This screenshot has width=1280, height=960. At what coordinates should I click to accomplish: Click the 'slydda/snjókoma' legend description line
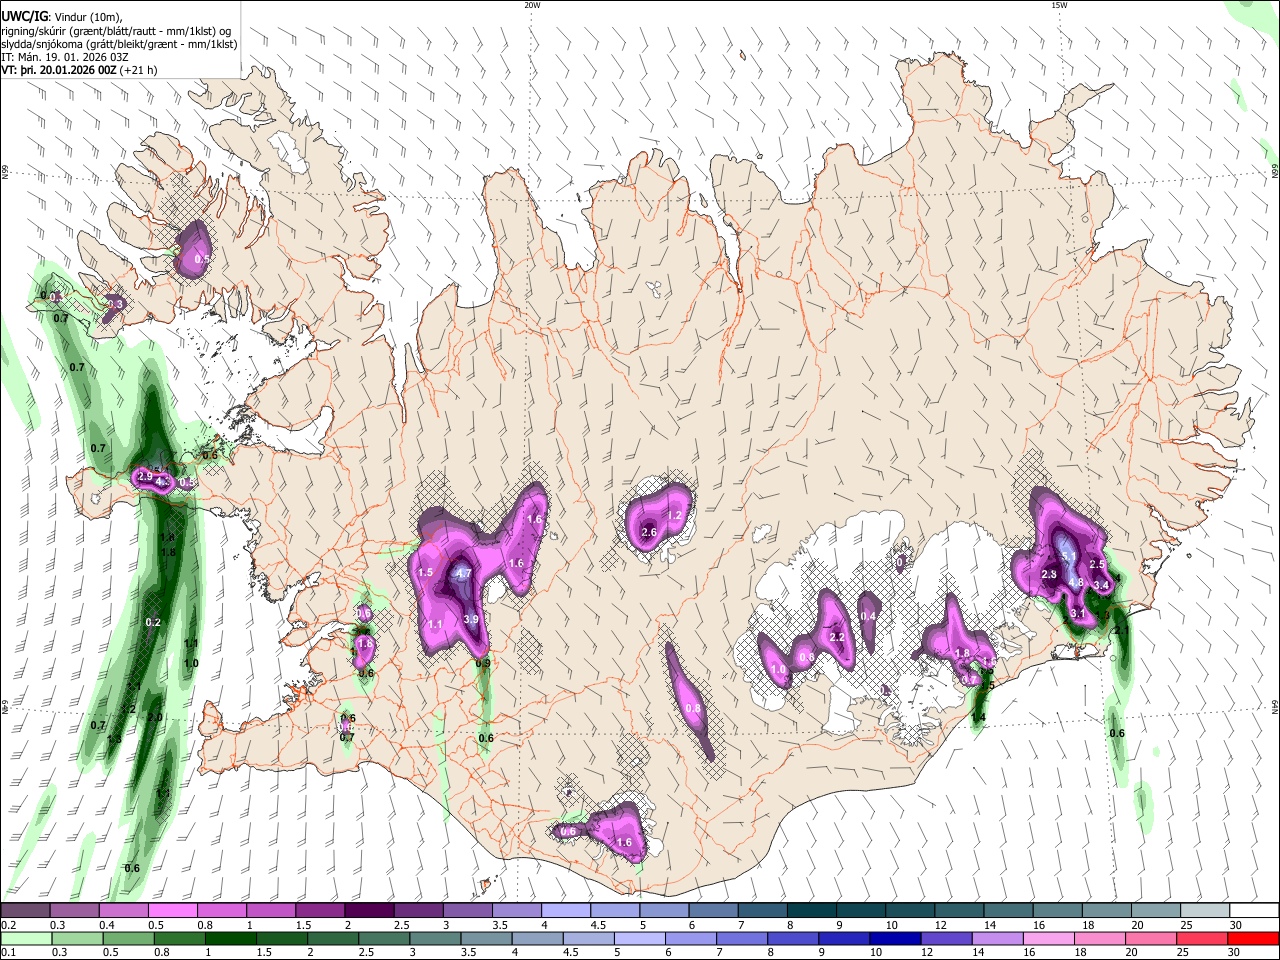[119, 44]
